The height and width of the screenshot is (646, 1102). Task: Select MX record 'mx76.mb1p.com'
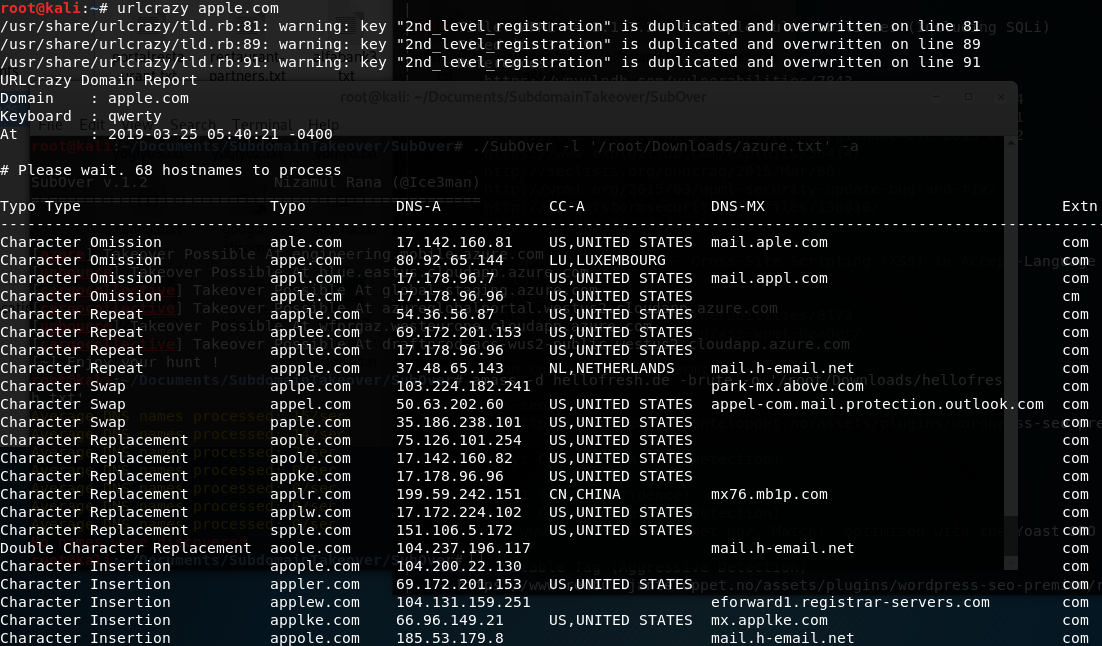coord(770,494)
